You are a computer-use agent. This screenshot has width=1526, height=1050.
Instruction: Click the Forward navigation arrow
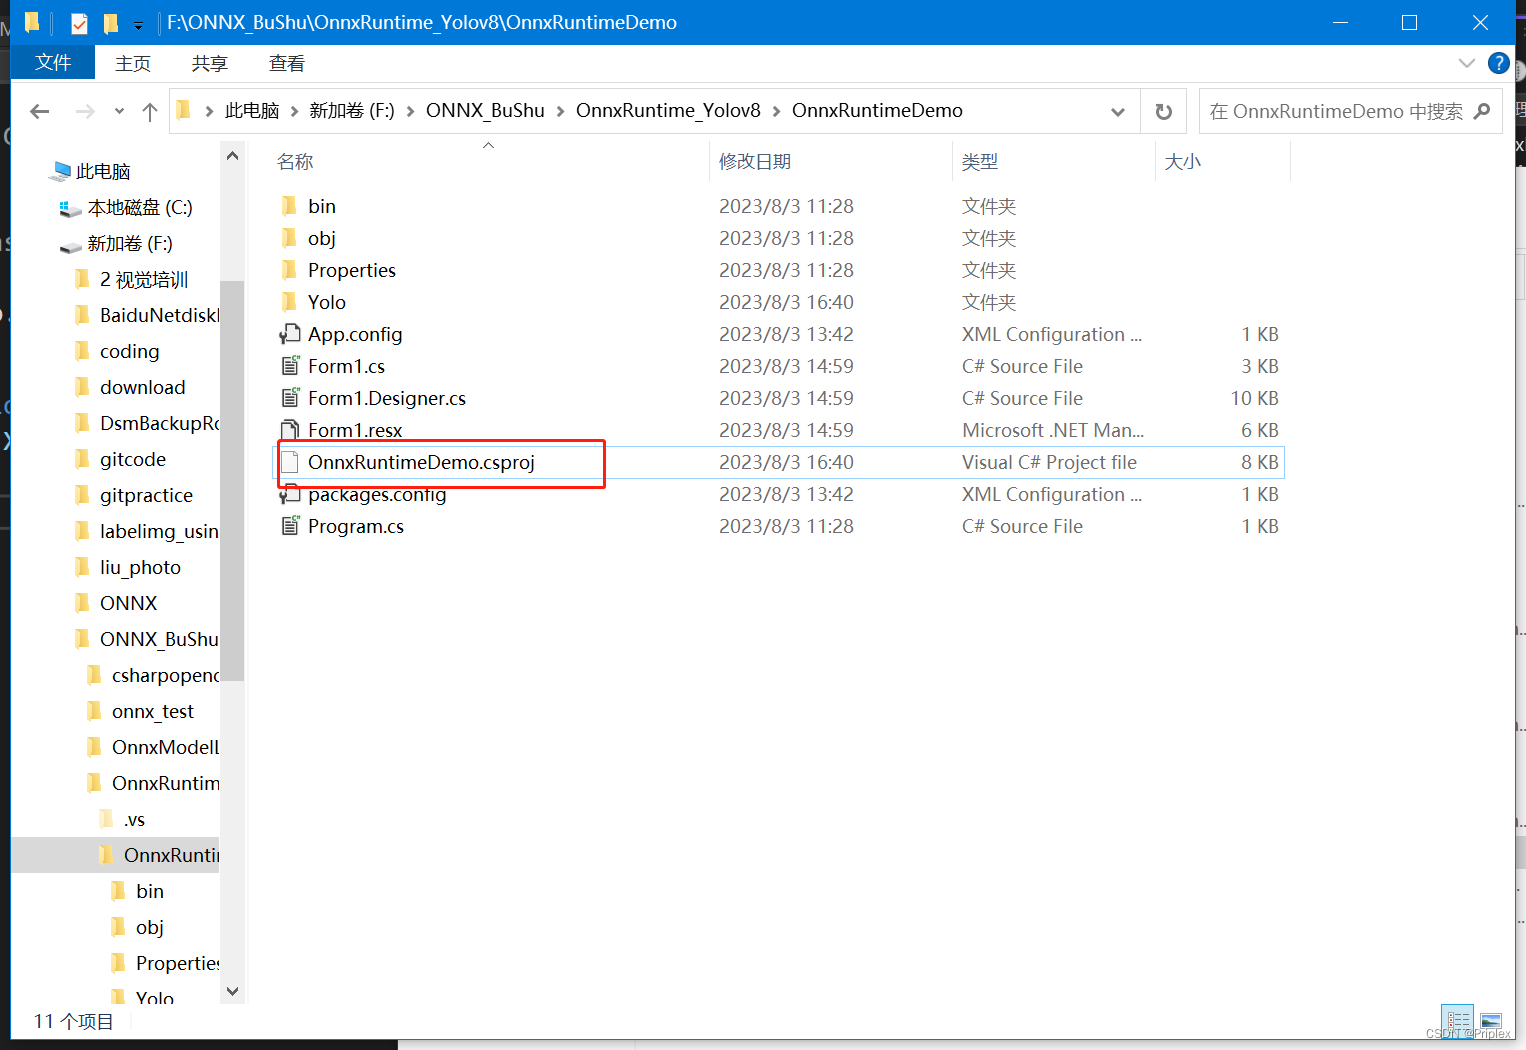(x=85, y=111)
